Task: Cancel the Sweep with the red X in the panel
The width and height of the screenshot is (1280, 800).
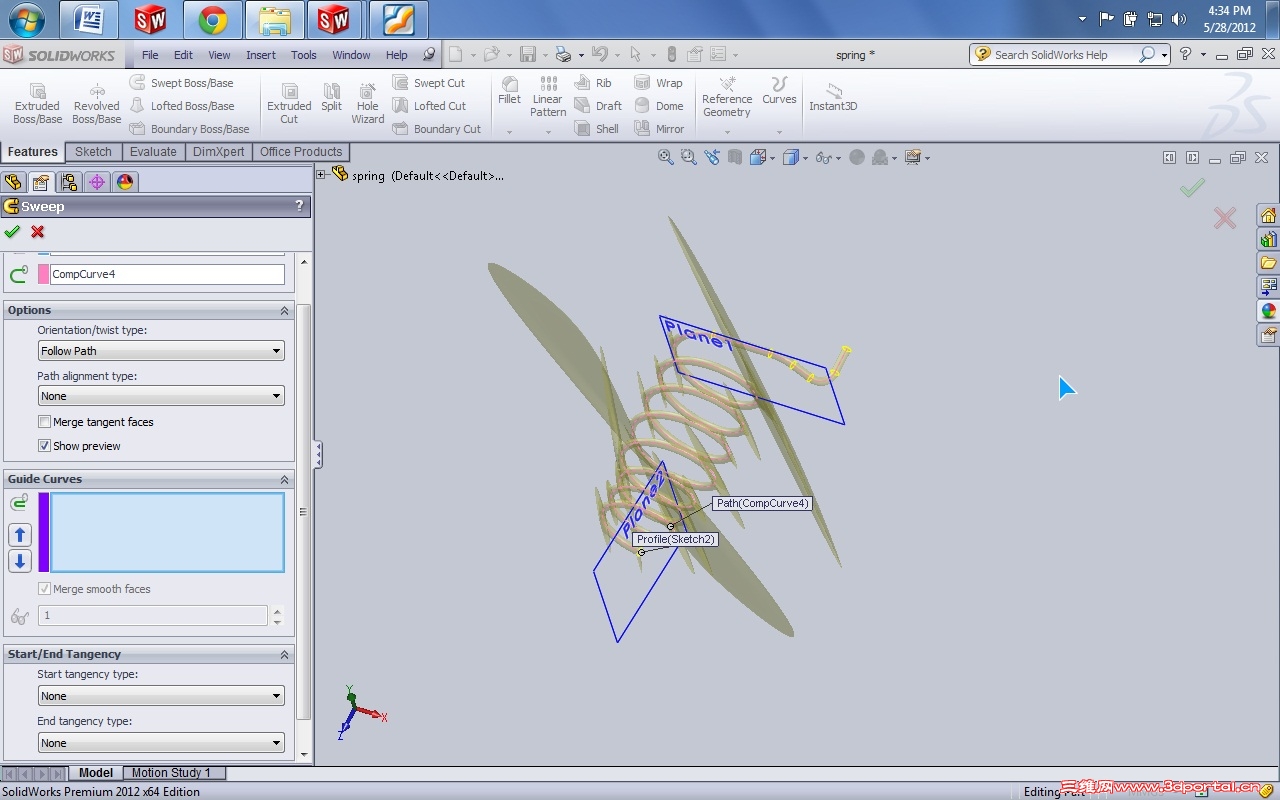Action: coord(38,232)
